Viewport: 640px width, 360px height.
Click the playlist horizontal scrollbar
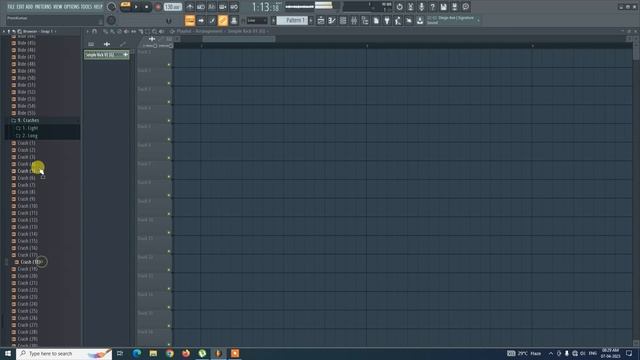pyautogui.click(x=239, y=39)
